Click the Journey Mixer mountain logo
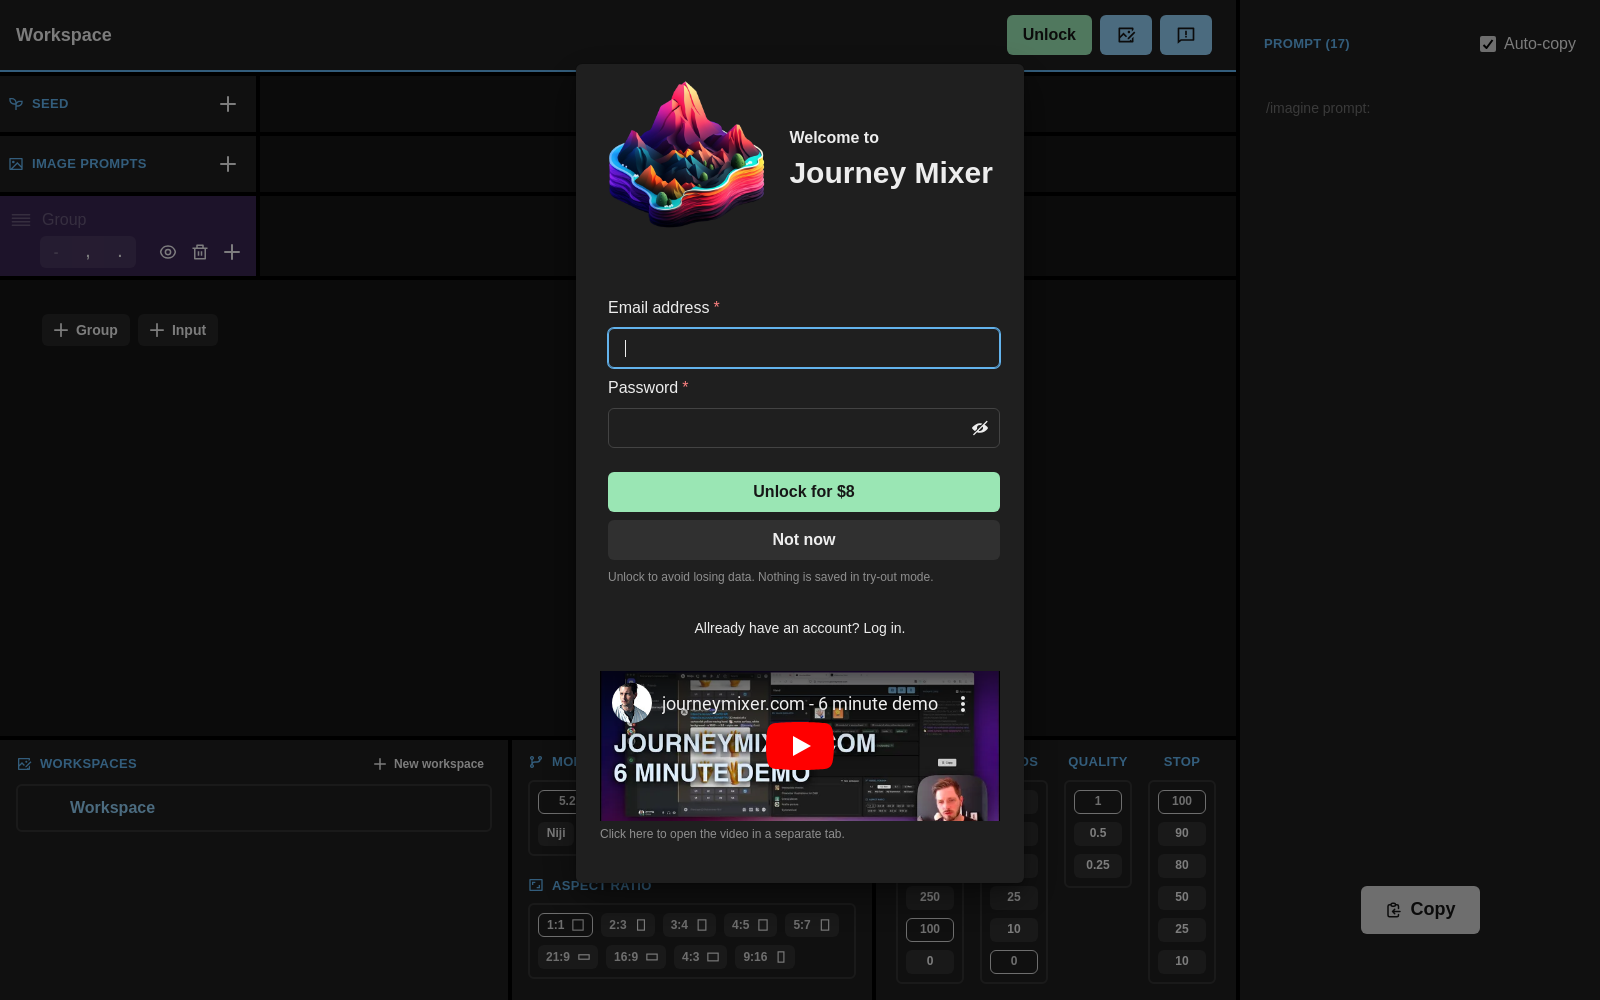The width and height of the screenshot is (1600, 1000). coord(687,153)
